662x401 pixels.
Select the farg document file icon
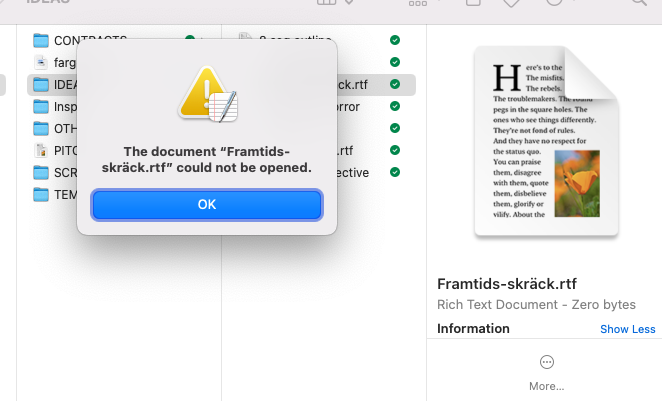pos(41,62)
